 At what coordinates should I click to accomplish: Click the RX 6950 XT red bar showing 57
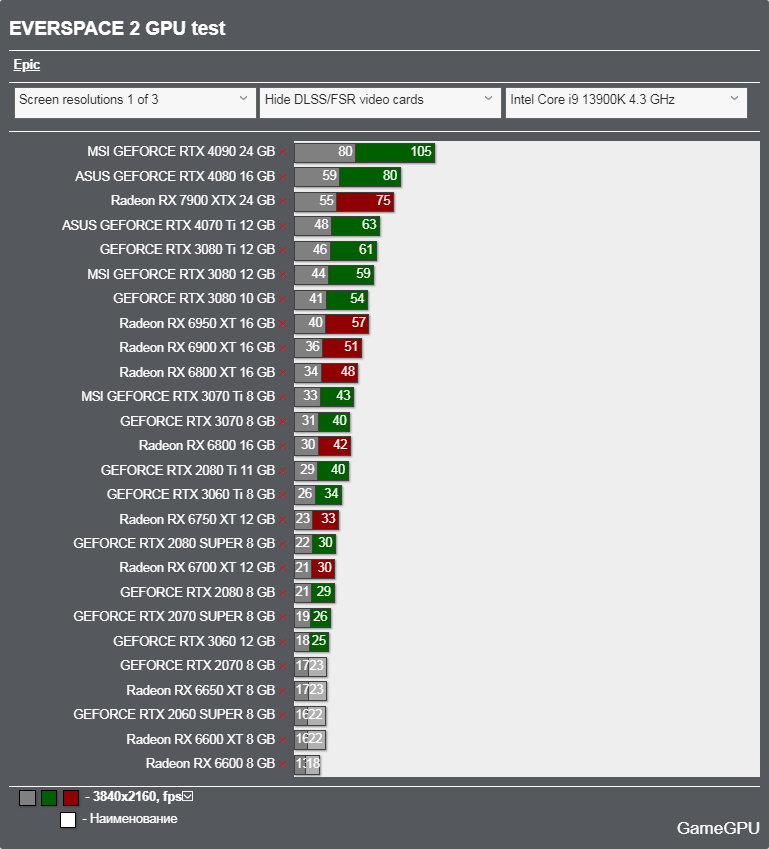347,323
